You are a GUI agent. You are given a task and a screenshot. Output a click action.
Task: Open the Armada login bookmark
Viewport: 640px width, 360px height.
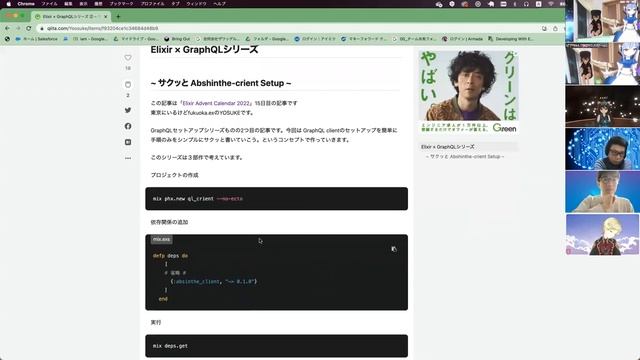click(x=462, y=39)
